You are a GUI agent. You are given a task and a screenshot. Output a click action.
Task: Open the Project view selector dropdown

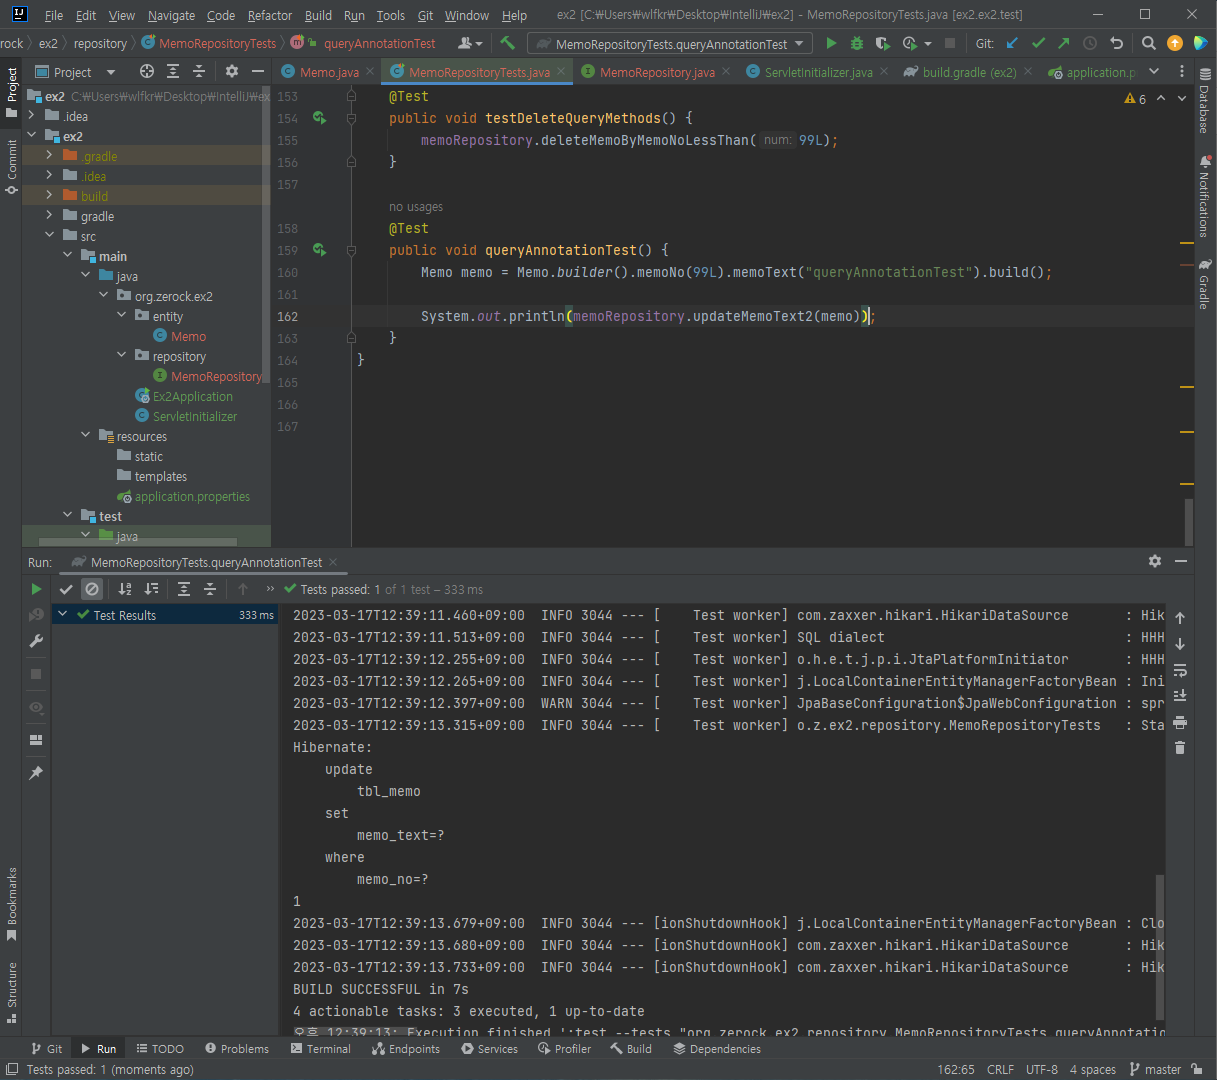point(76,72)
